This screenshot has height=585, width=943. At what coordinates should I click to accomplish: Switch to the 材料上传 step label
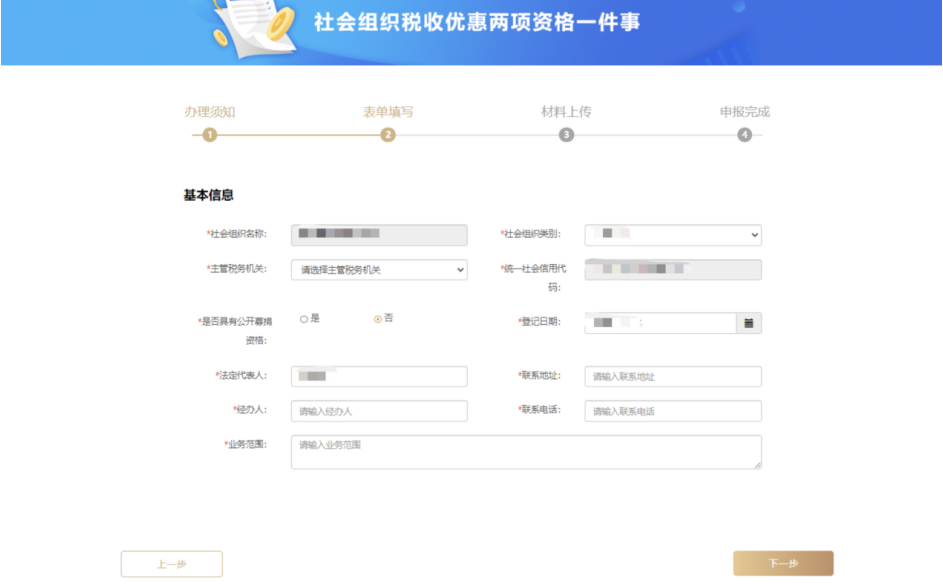(x=566, y=112)
